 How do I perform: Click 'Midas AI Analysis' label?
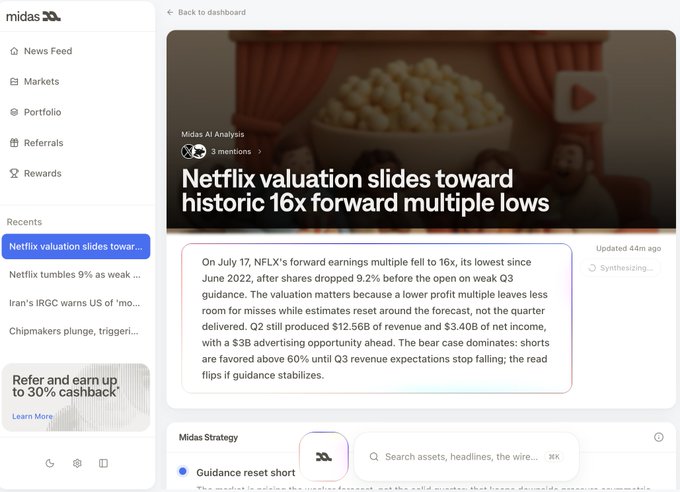tap(212, 134)
